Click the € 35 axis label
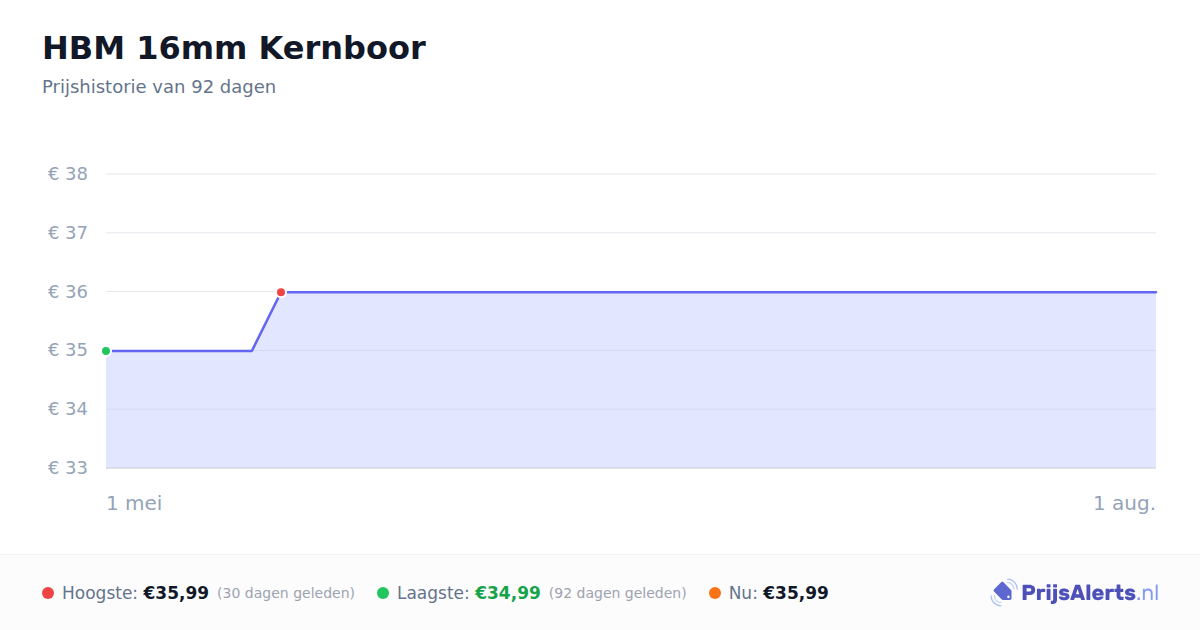 [x=68, y=350]
